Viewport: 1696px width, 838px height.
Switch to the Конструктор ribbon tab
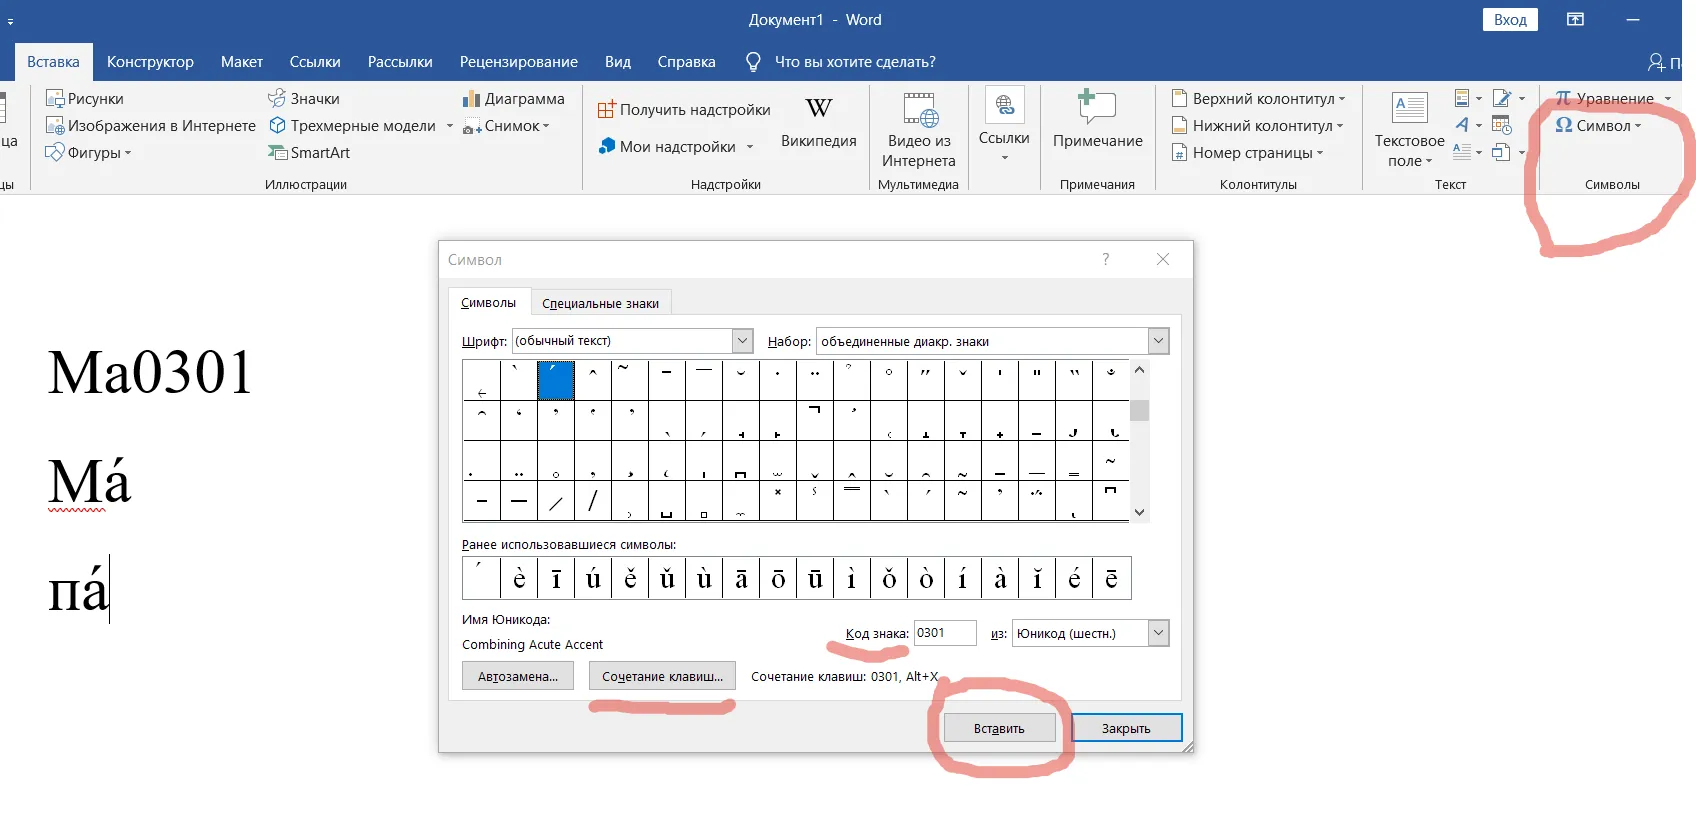pos(150,62)
